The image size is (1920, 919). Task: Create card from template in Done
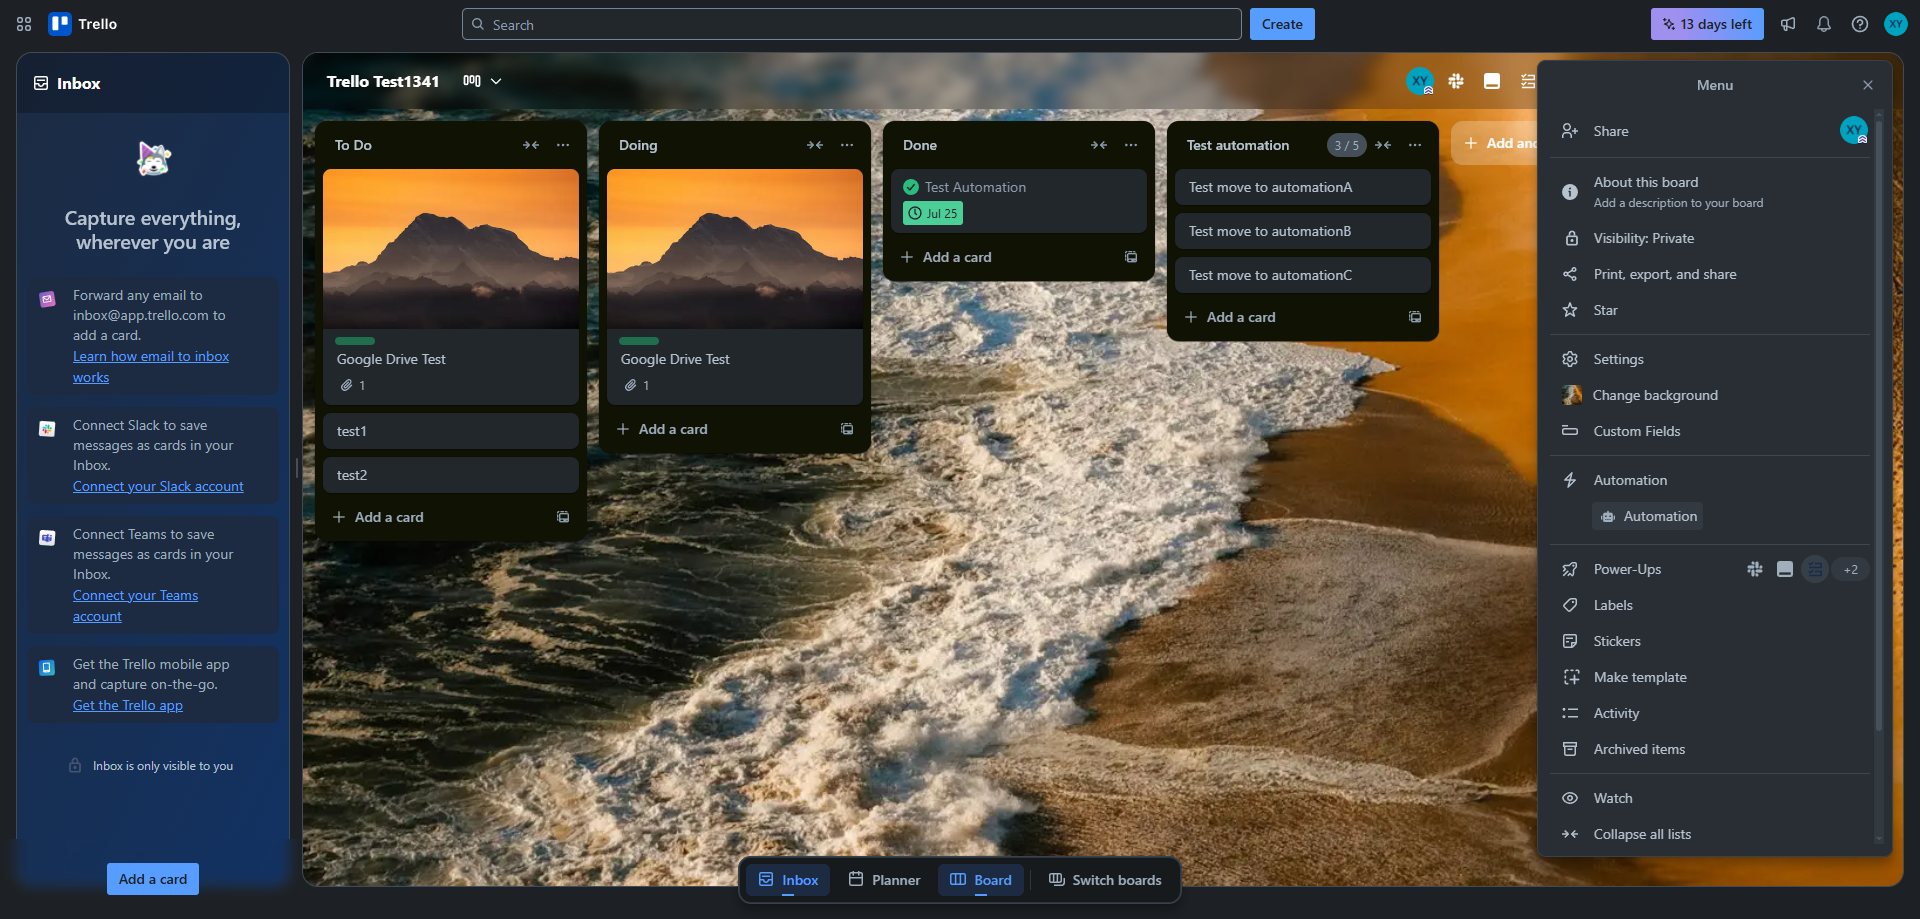[x=1131, y=257]
